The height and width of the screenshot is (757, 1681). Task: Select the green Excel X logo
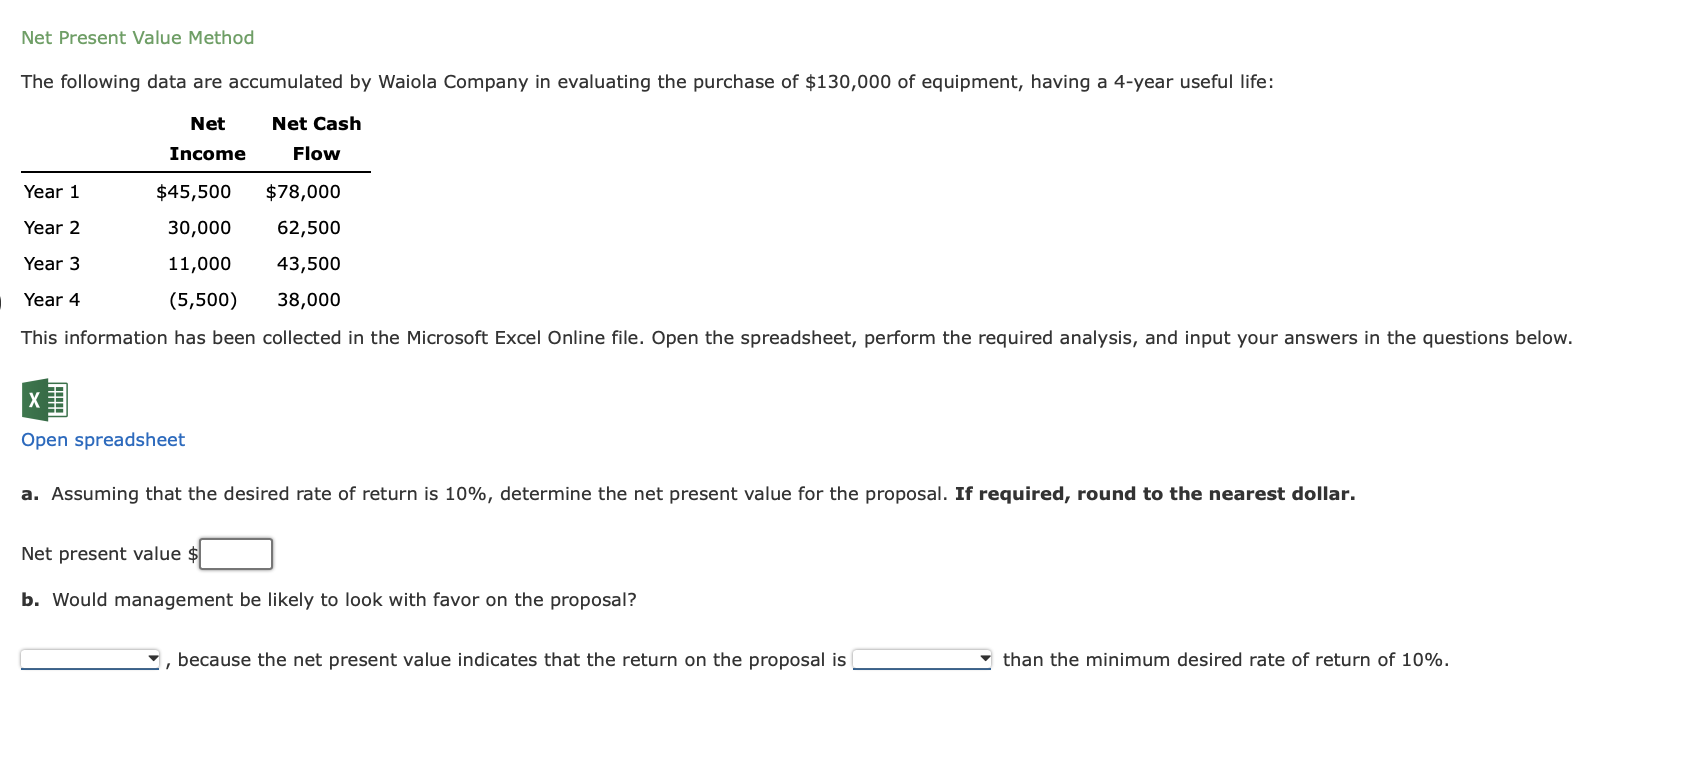pyautogui.click(x=34, y=401)
